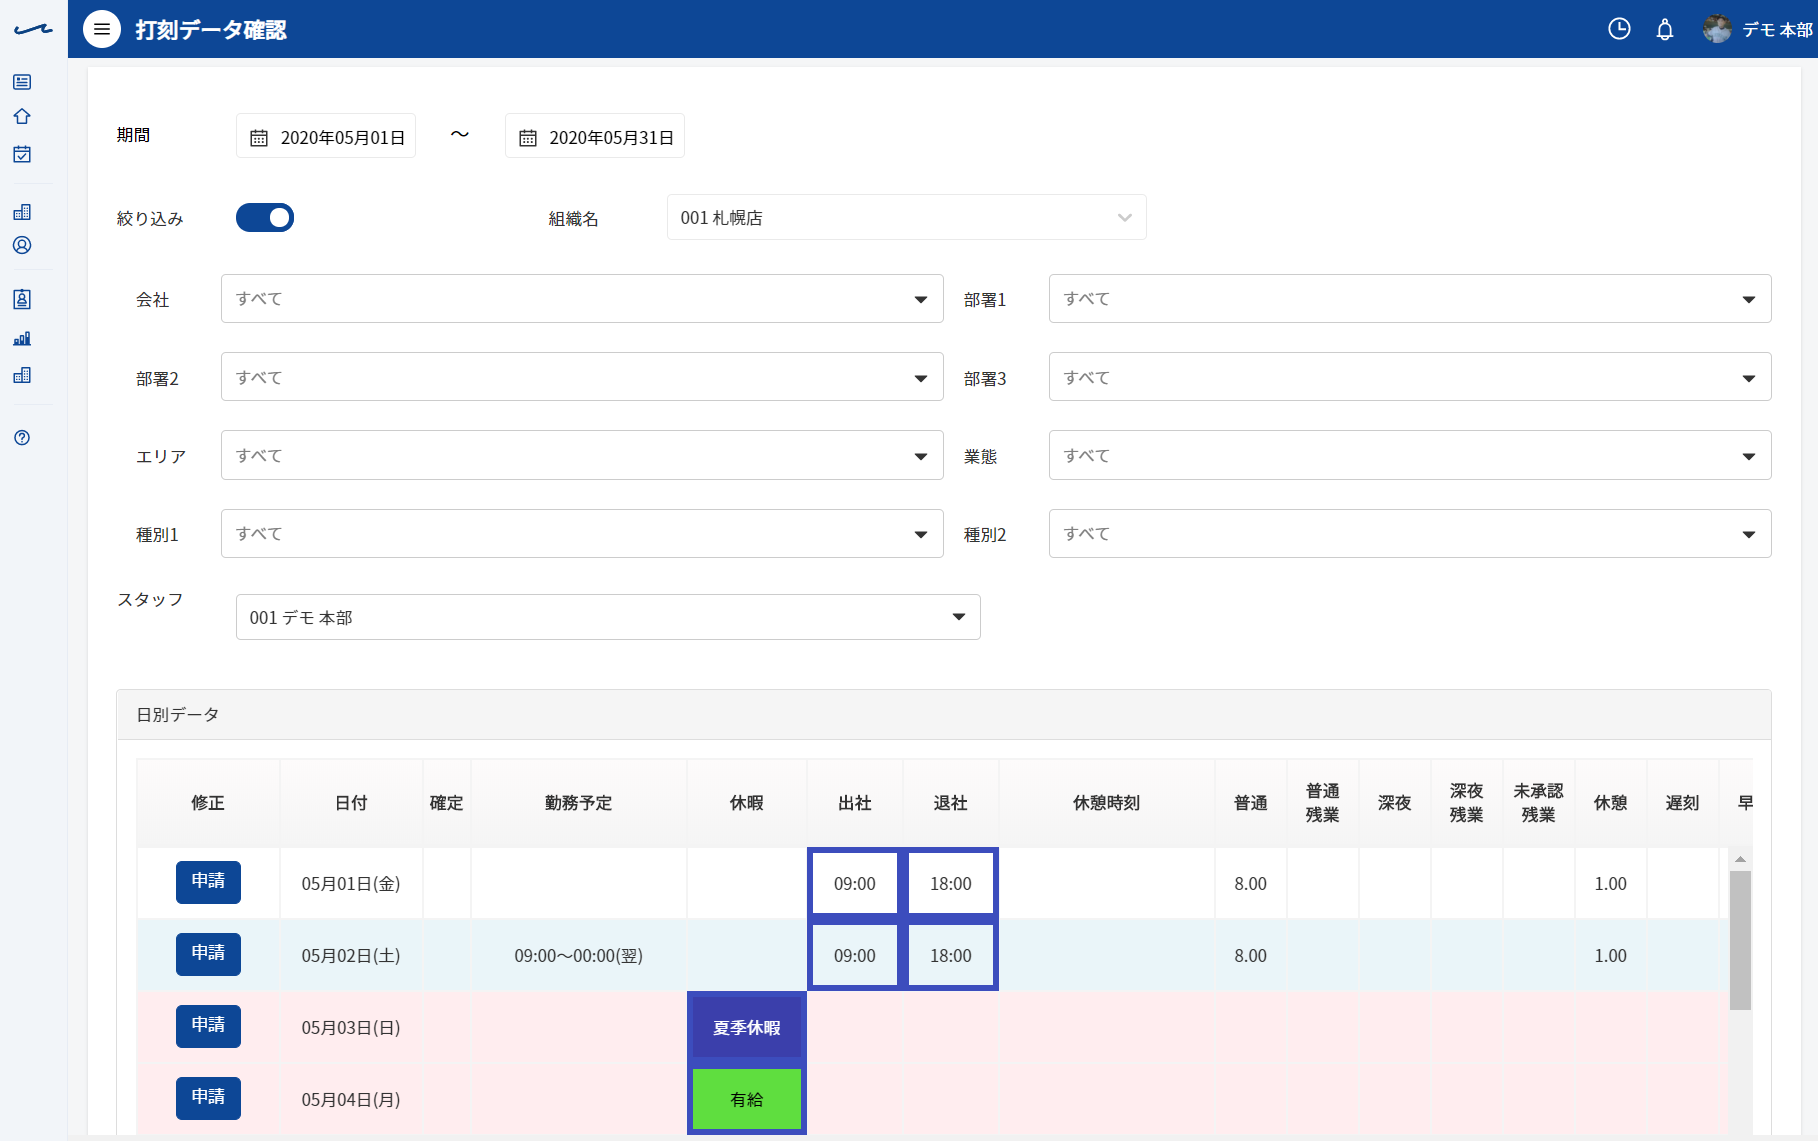Image resolution: width=1818 pixels, height=1141 pixels.
Task: Open the lower buildings sidebar icon
Action: coord(22,375)
